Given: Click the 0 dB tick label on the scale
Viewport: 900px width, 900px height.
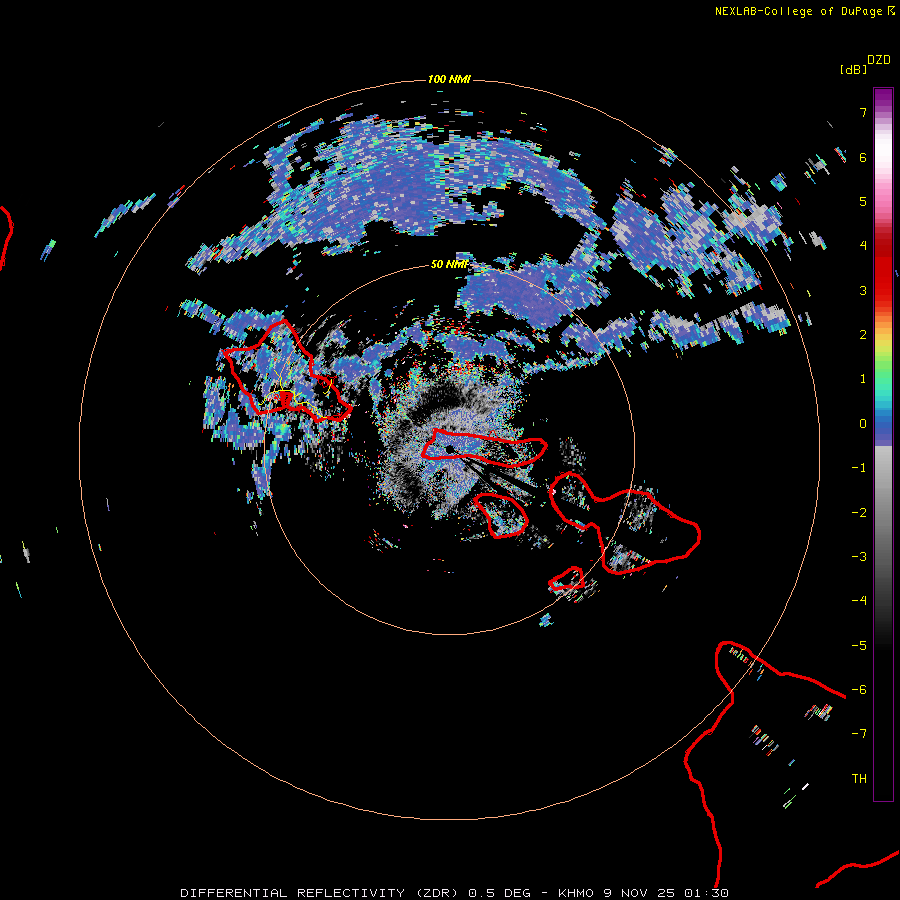Looking at the screenshot, I should [x=863, y=424].
